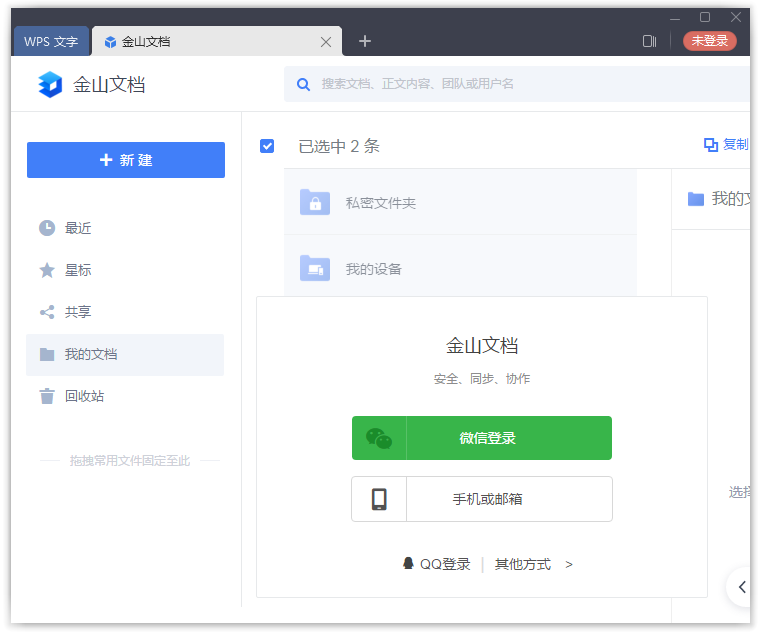
Task: Select 我的文档 in the sidebar
Action: [x=125, y=354]
